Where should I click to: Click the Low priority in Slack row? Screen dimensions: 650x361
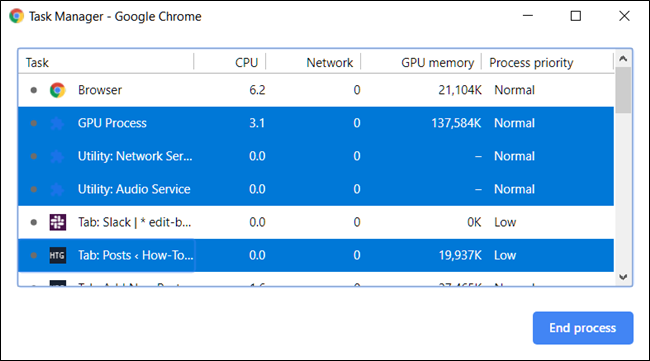click(x=505, y=222)
